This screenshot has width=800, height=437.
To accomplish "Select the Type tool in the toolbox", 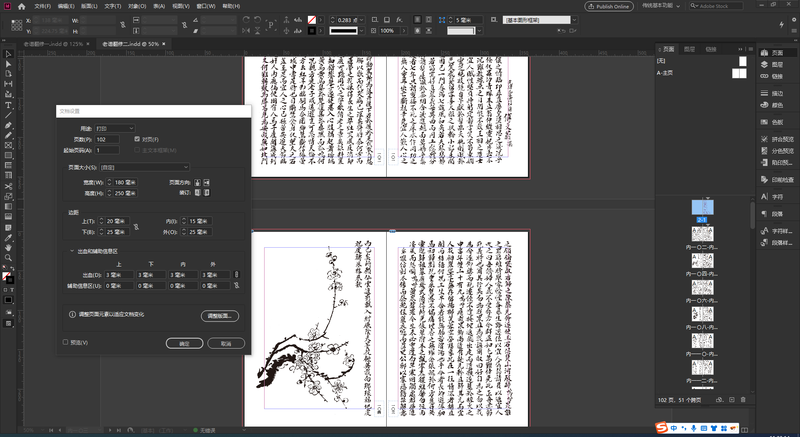I will point(8,105).
